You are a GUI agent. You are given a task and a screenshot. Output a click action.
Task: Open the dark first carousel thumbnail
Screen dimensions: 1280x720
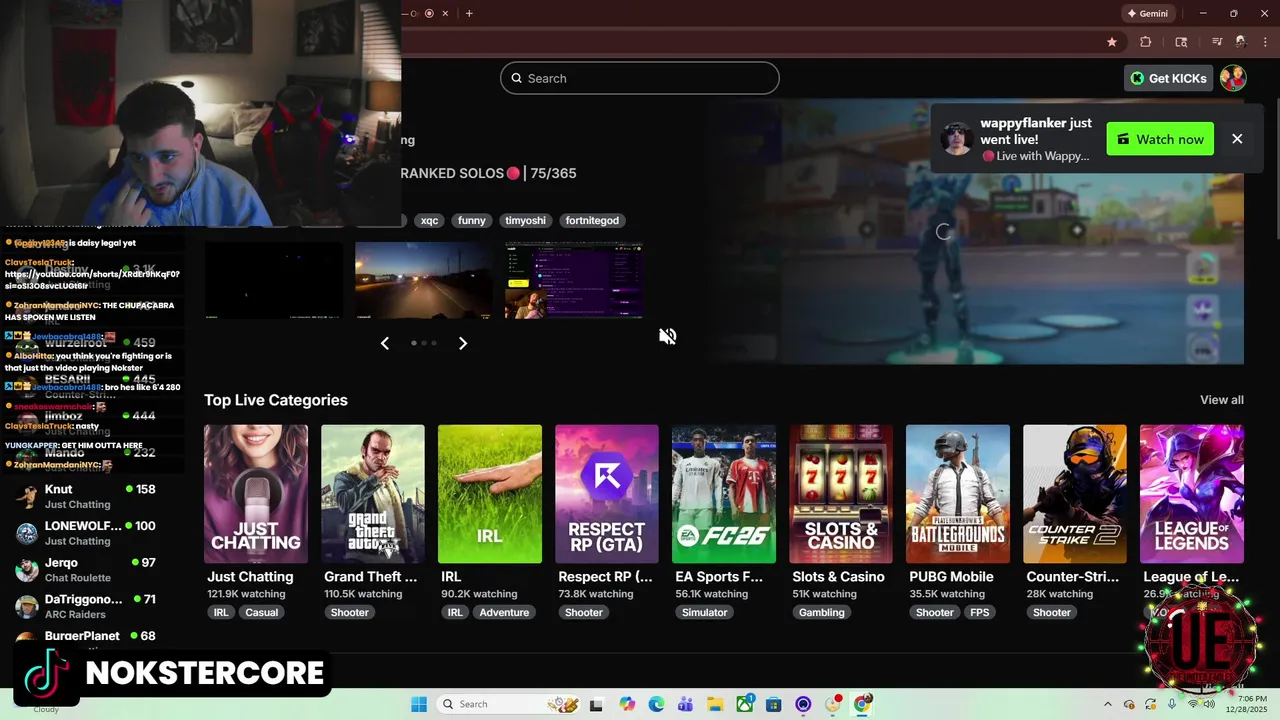tap(274, 280)
